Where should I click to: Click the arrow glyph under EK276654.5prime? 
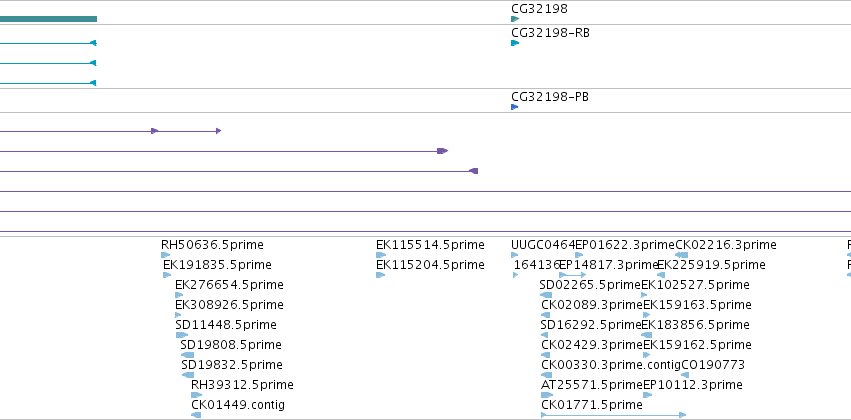179,295
